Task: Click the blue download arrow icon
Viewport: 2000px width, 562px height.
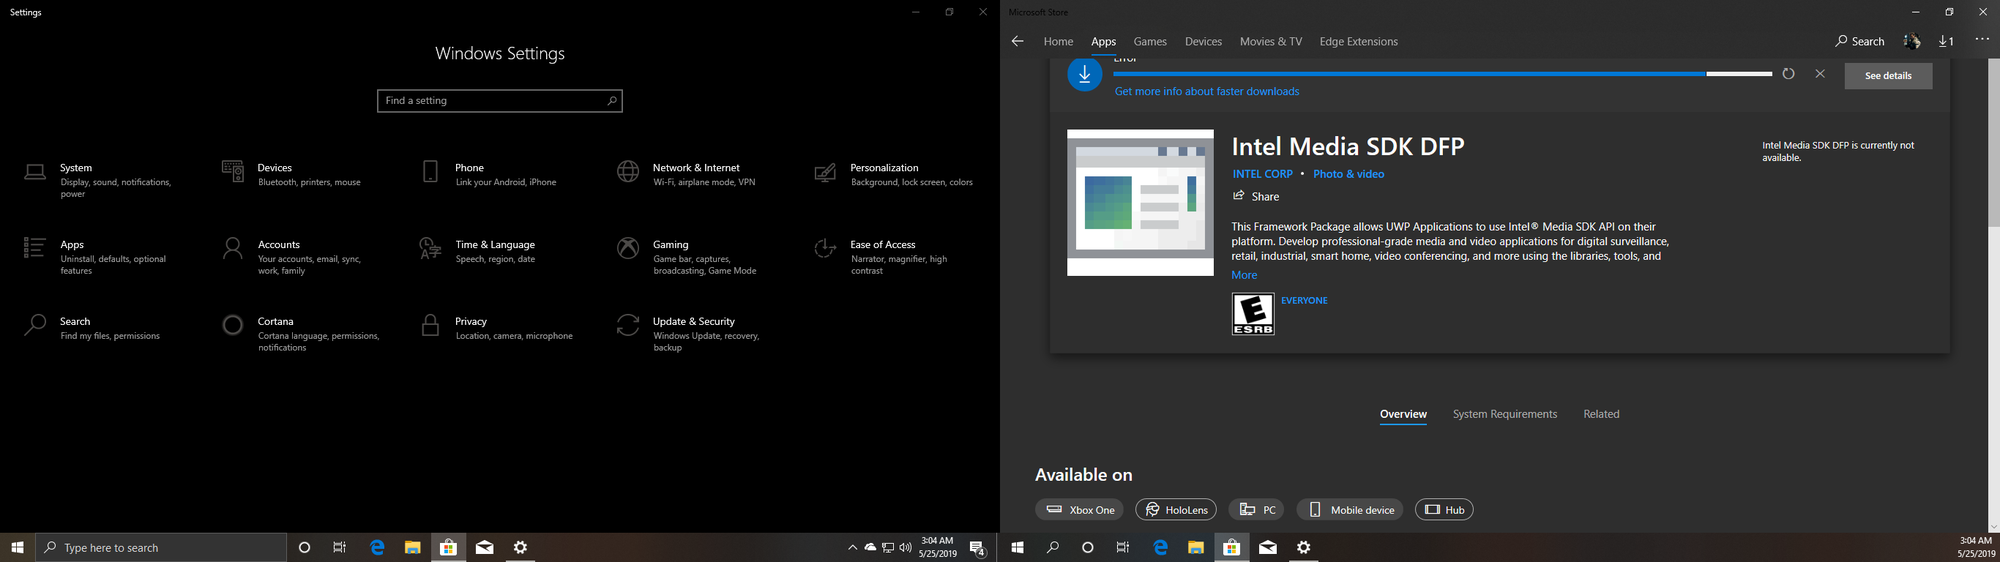Action: (1084, 74)
